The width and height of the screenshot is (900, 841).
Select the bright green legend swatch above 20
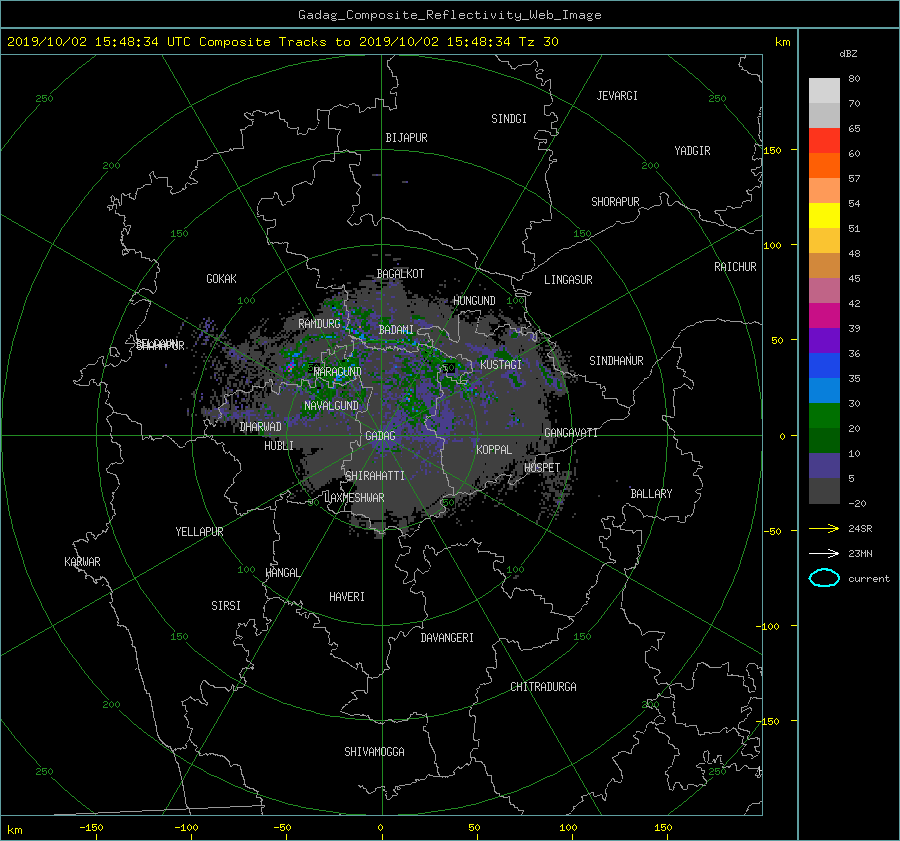824,416
